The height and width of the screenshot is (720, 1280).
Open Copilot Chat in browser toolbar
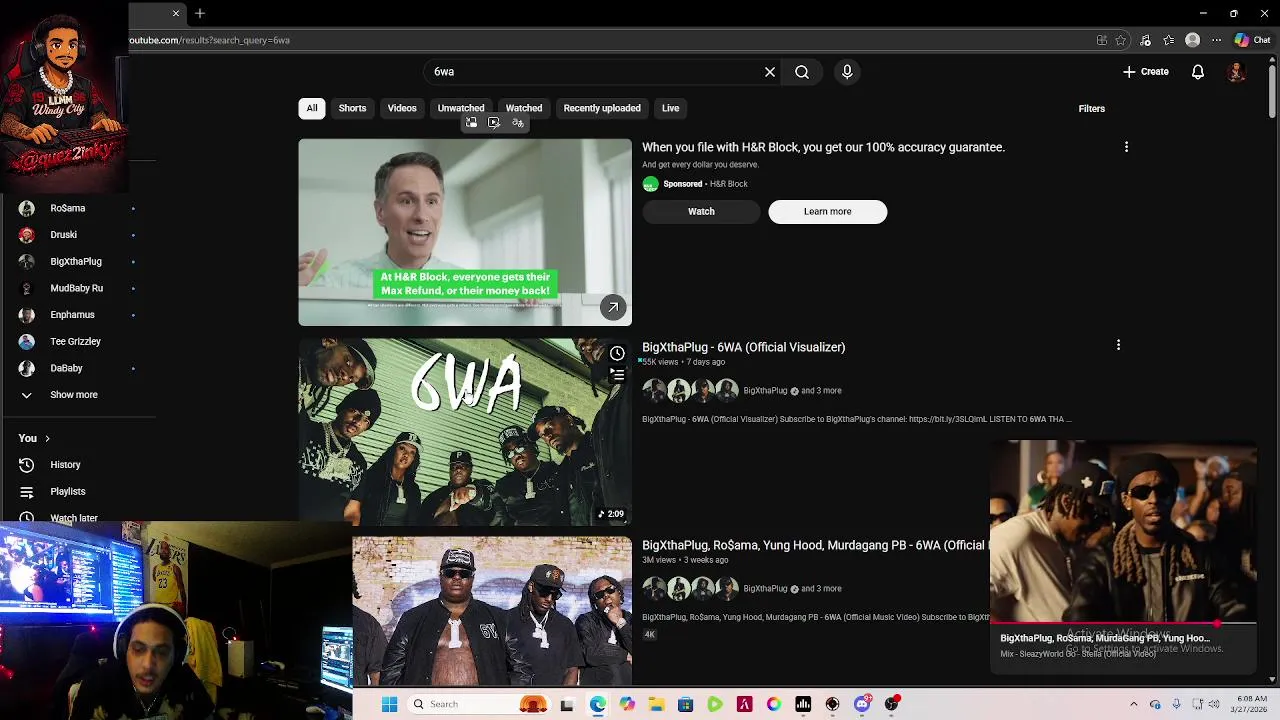click(x=1252, y=40)
